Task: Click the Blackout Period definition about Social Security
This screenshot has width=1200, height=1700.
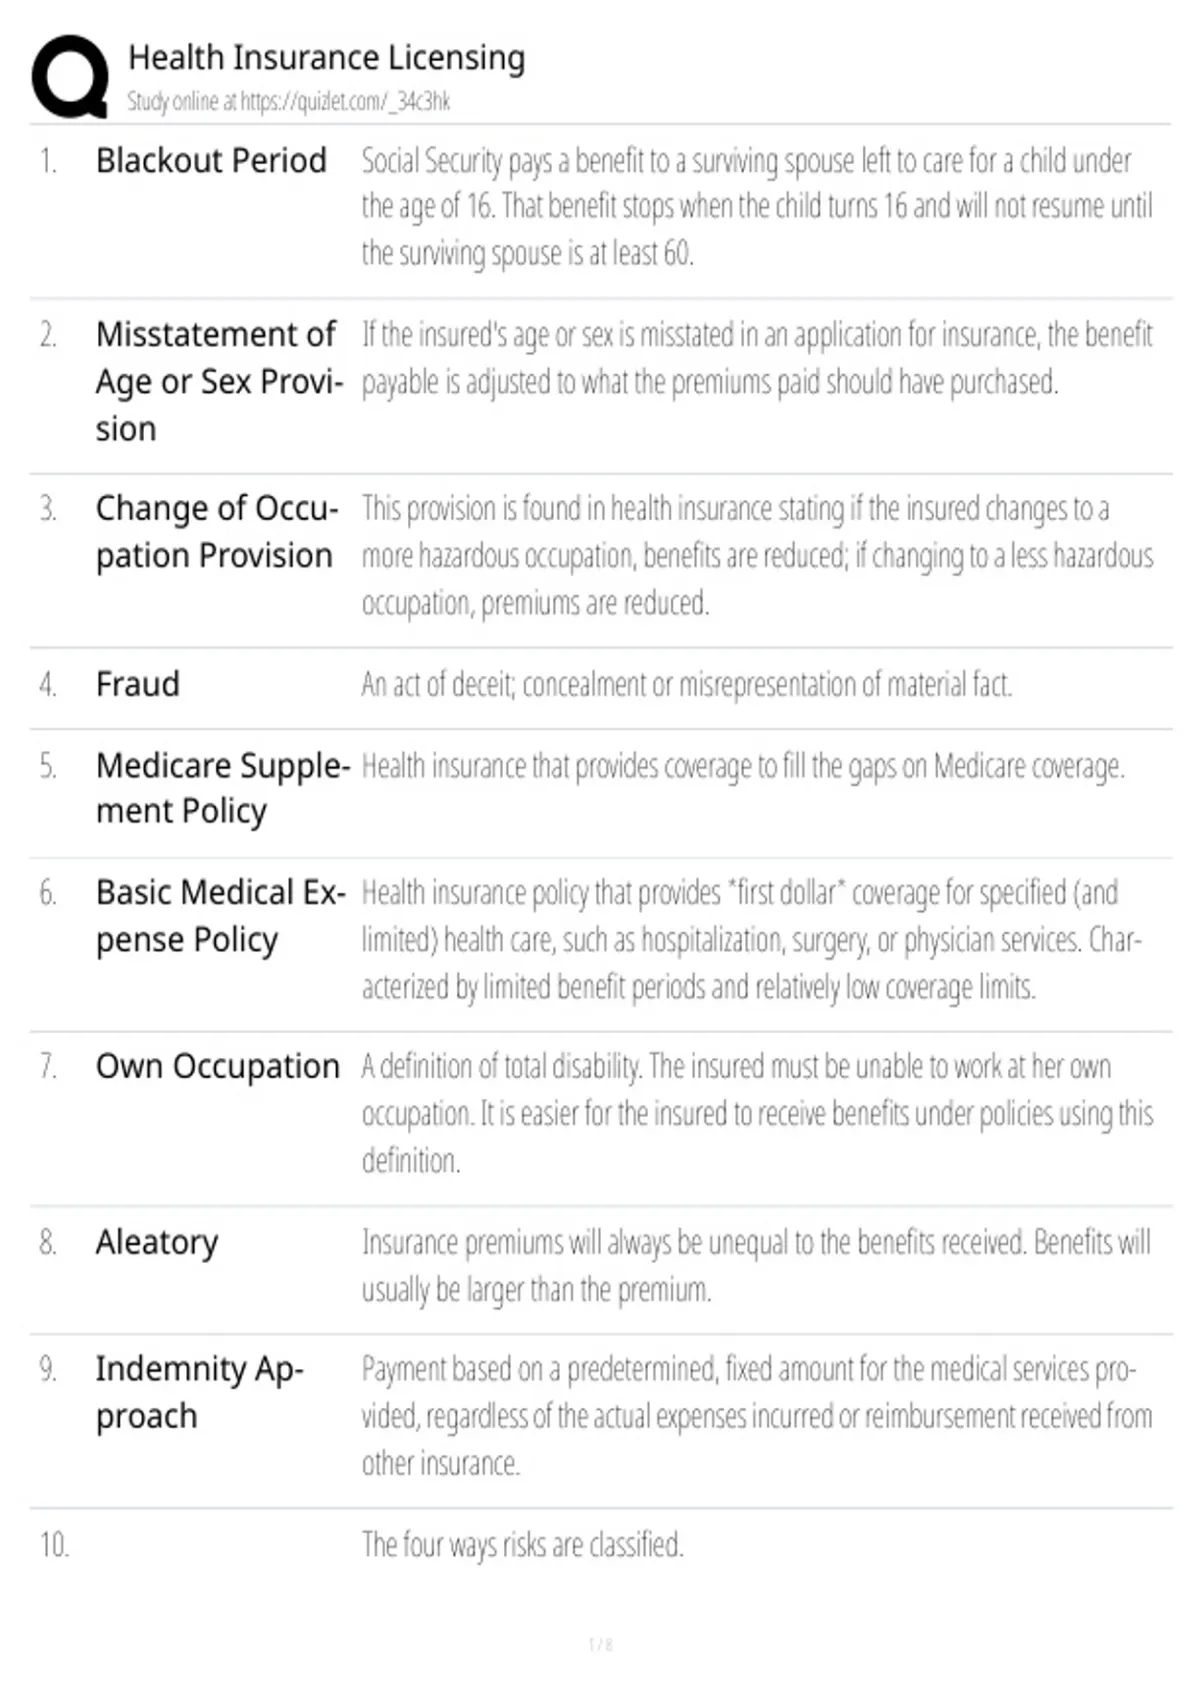Action: [x=757, y=207]
